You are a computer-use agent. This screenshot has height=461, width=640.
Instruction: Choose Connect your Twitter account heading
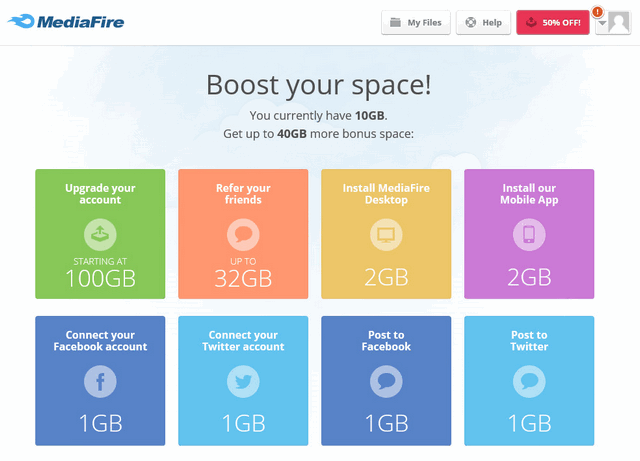coord(243,341)
